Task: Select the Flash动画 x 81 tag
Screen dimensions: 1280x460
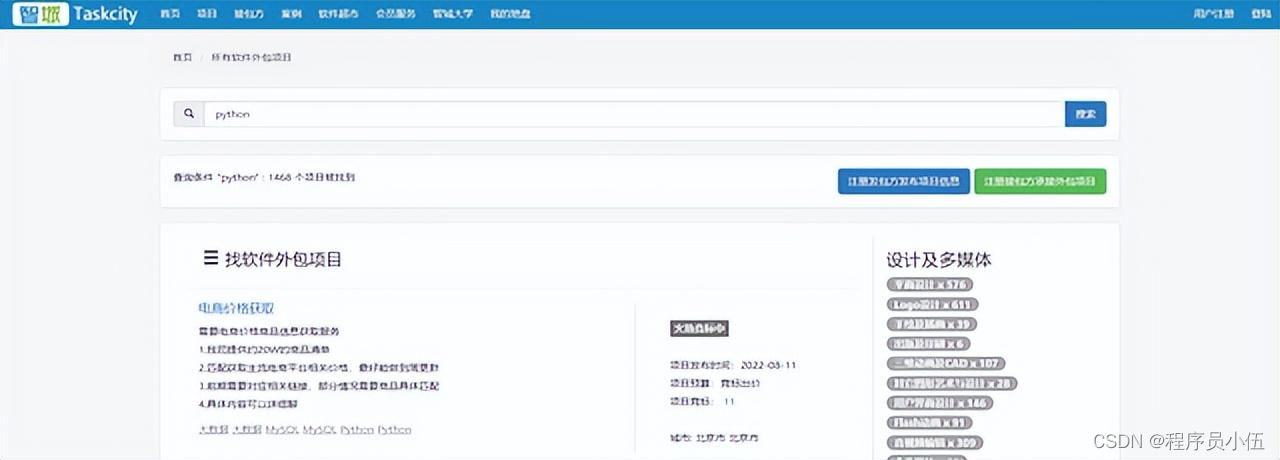Action: coord(929,422)
